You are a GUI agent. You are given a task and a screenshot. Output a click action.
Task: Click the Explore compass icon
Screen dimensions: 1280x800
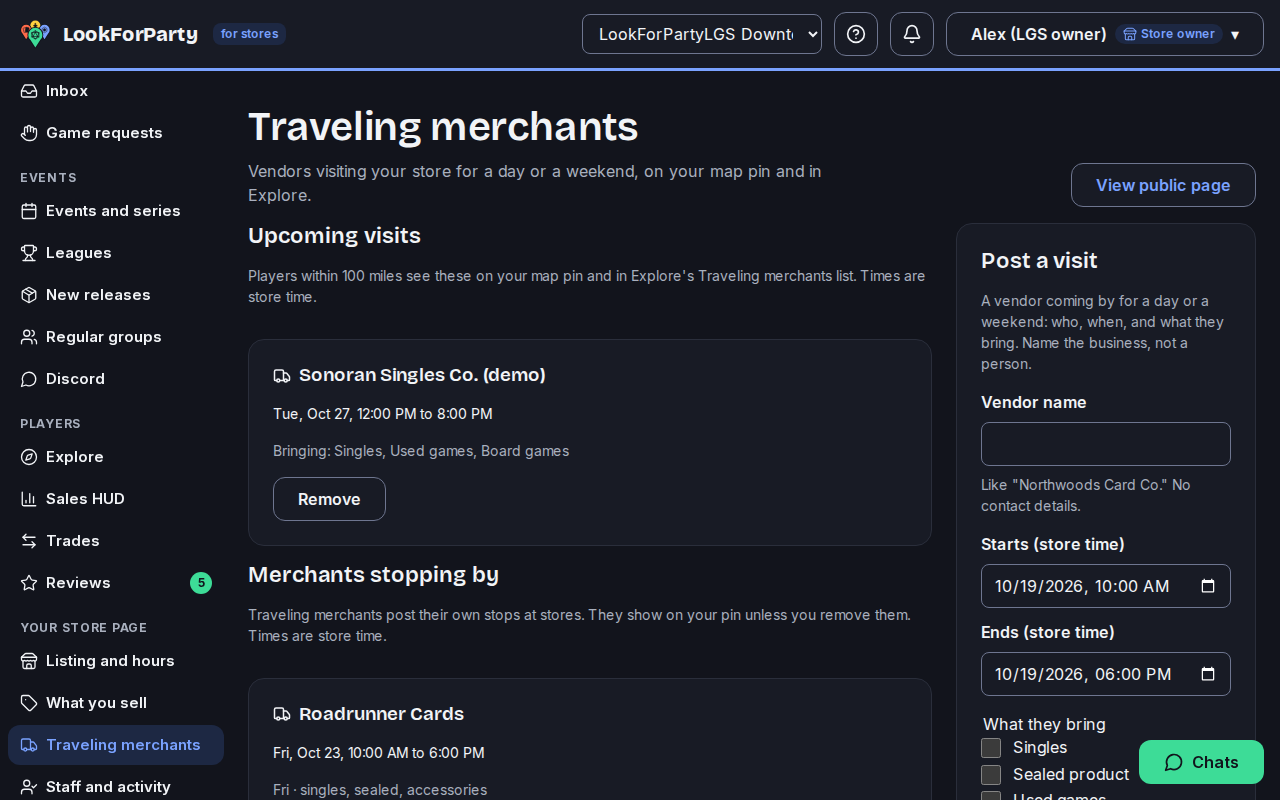click(29, 457)
